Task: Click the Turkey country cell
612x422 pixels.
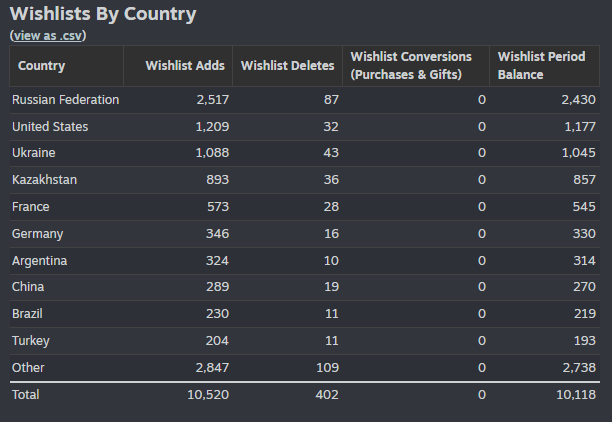Action: pyautogui.click(x=30, y=341)
